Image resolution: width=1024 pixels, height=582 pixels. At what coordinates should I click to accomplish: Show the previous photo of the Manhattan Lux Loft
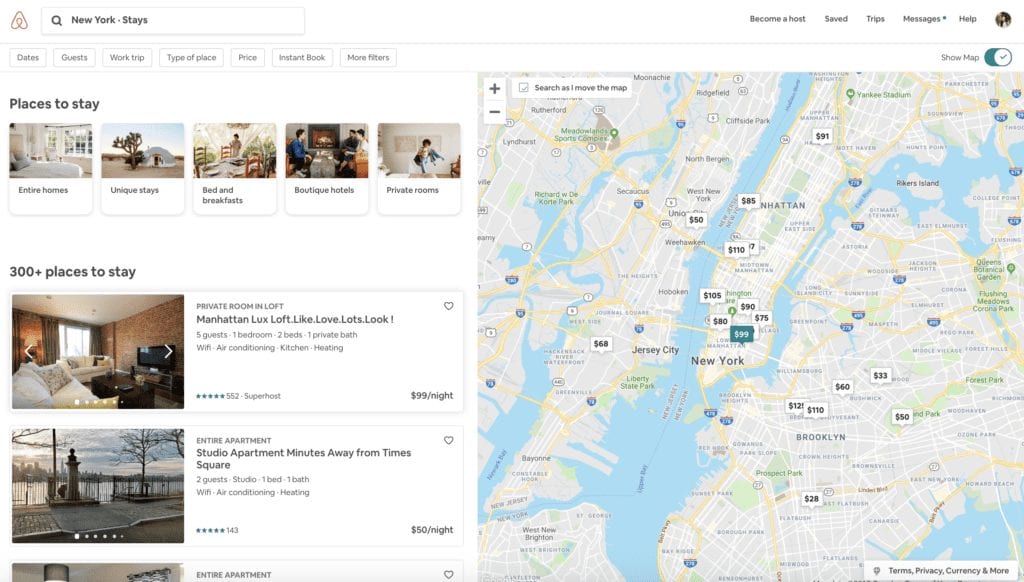[x=30, y=351]
